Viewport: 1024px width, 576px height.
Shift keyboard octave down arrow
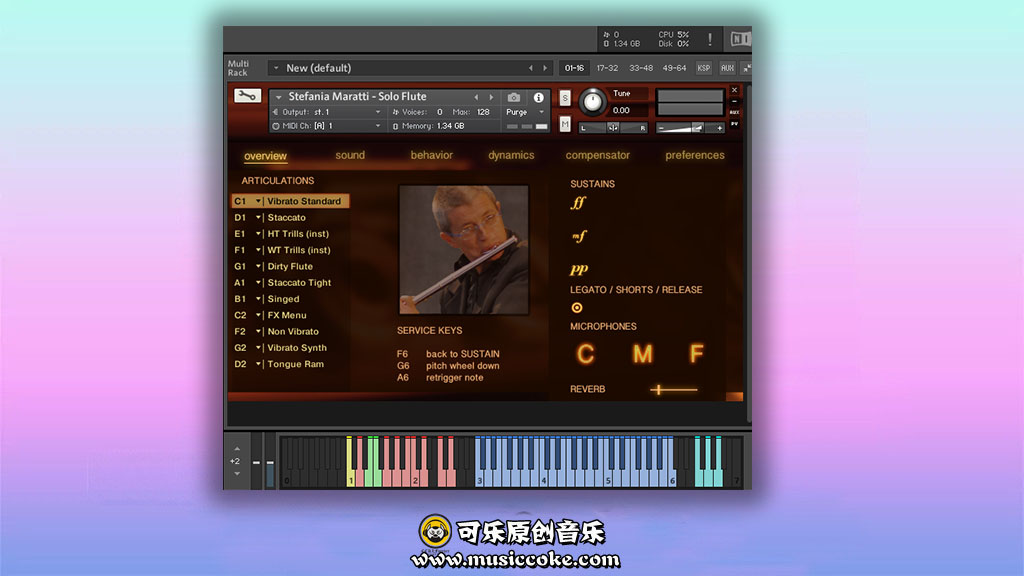coord(237,473)
